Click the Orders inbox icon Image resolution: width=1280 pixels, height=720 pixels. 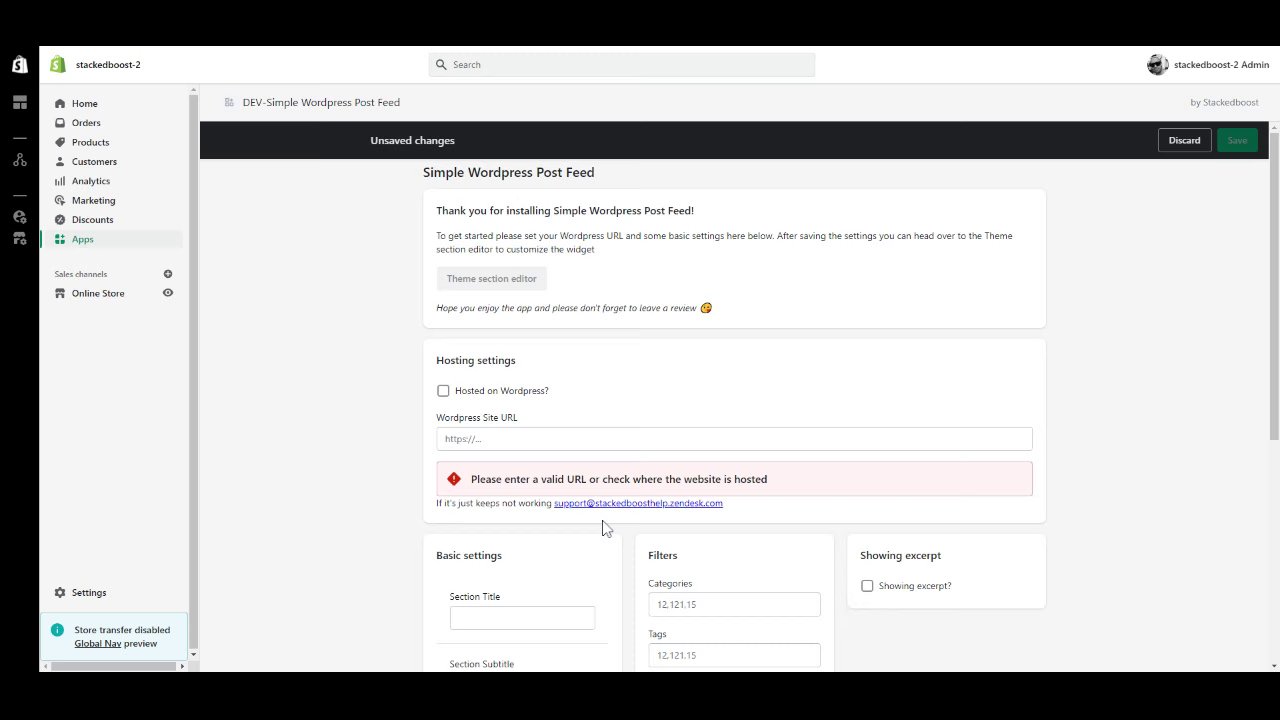(60, 123)
